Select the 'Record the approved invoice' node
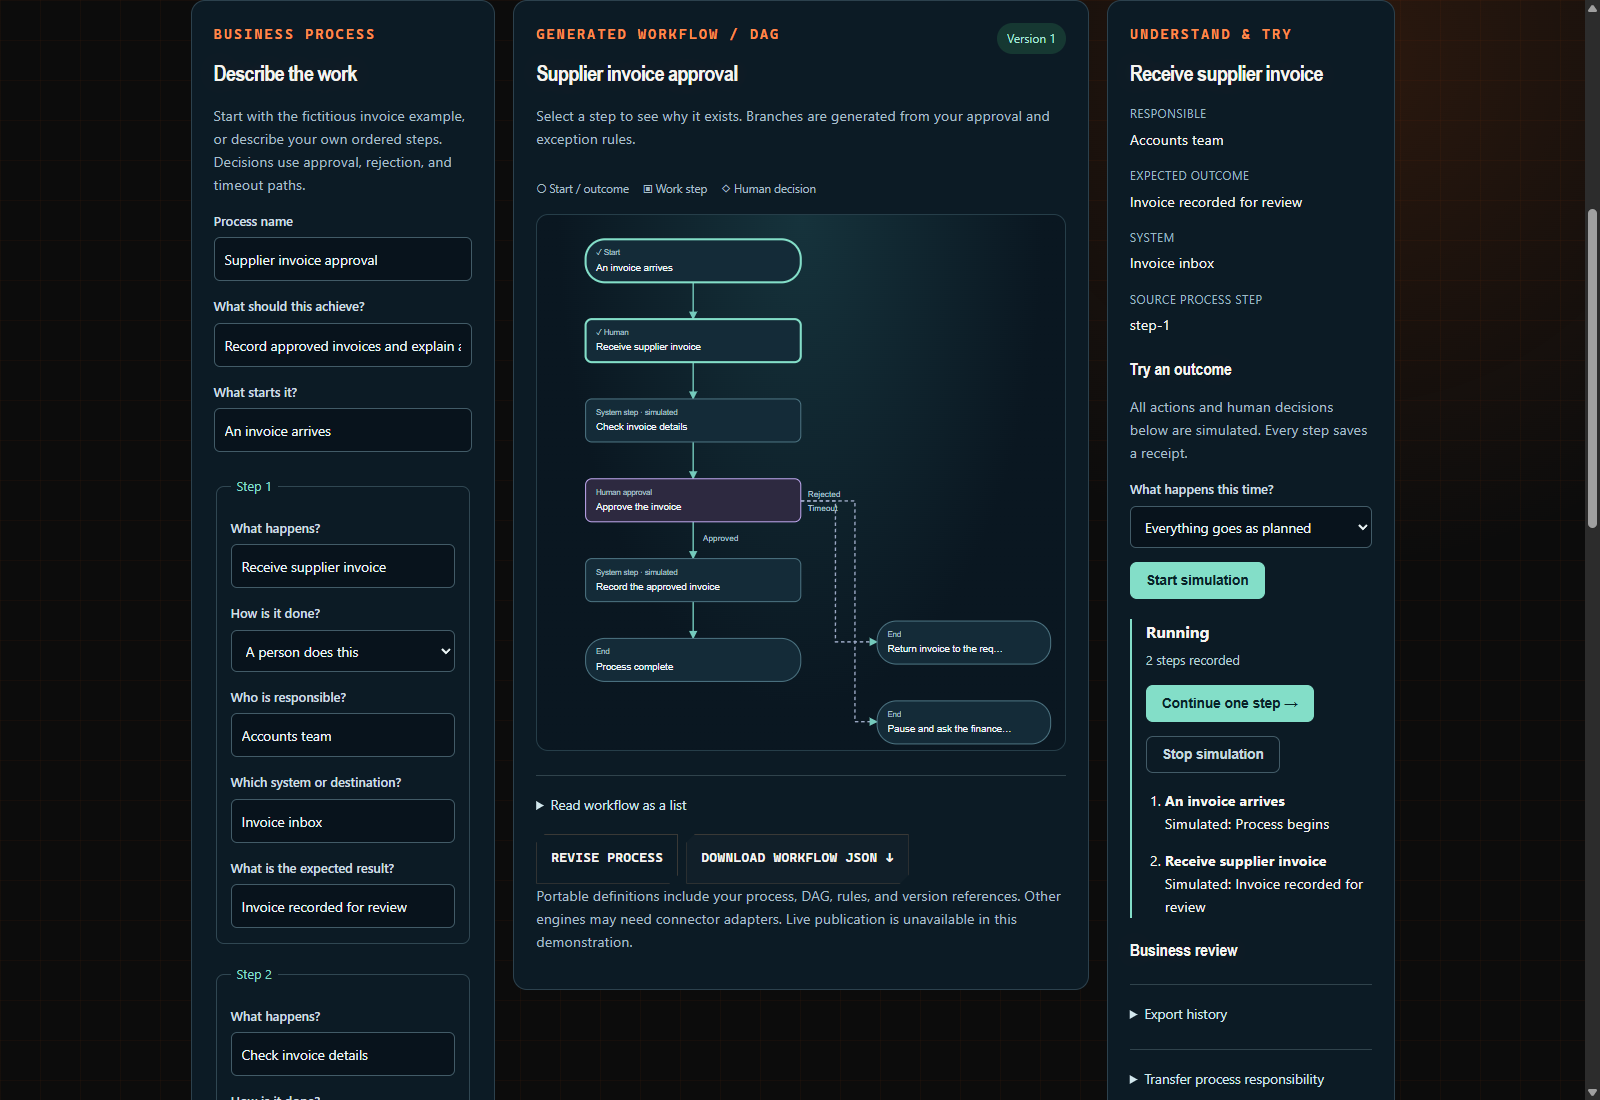 point(693,580)
